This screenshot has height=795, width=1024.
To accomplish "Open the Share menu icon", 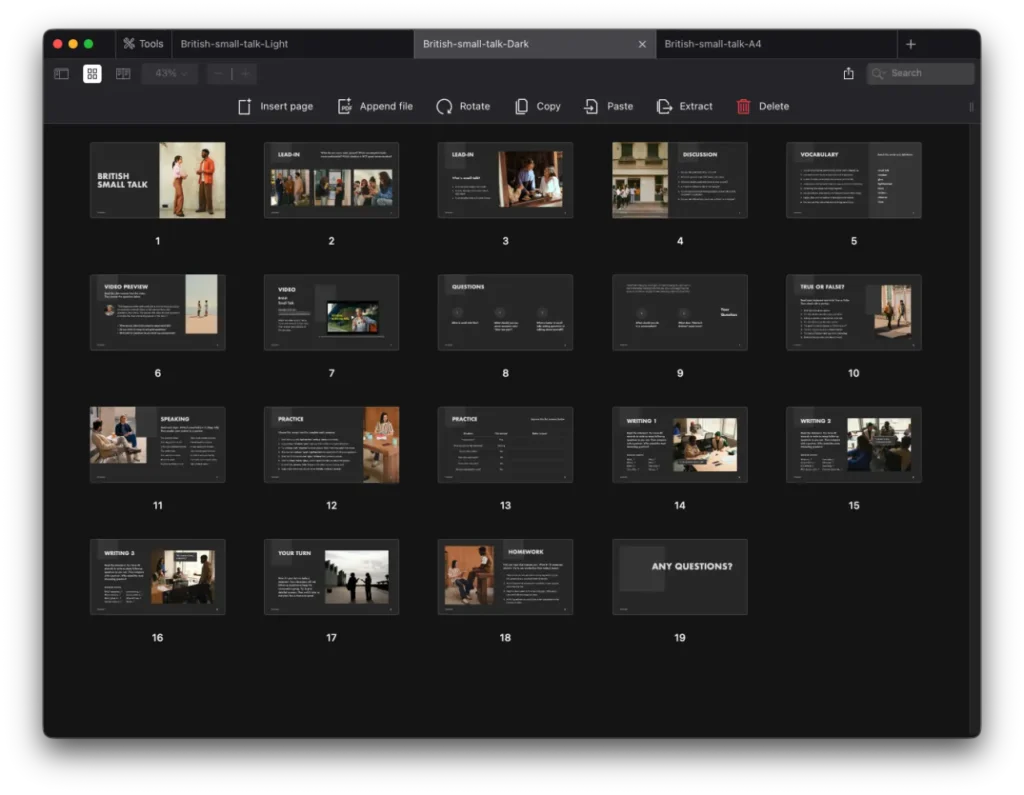I will point(848,73).
